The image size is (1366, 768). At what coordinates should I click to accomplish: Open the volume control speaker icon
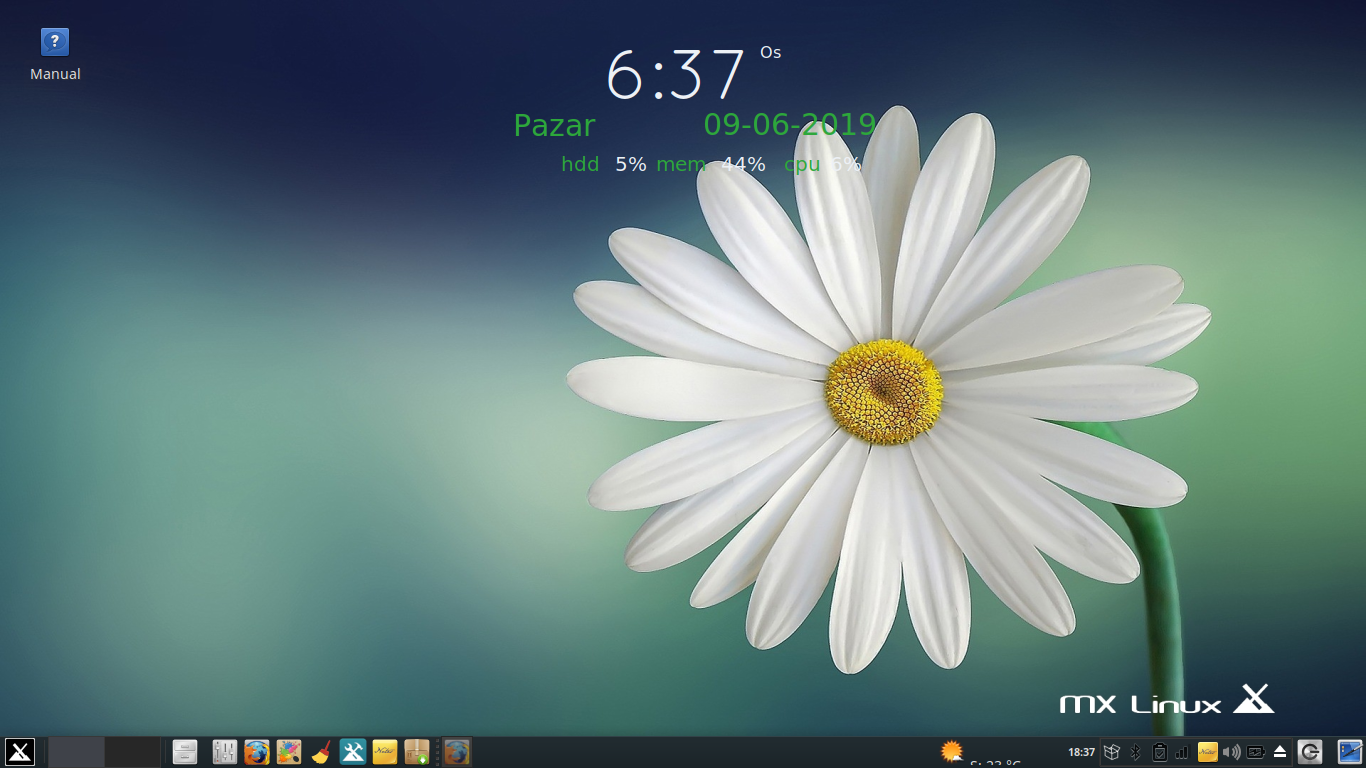[1231, 752]
